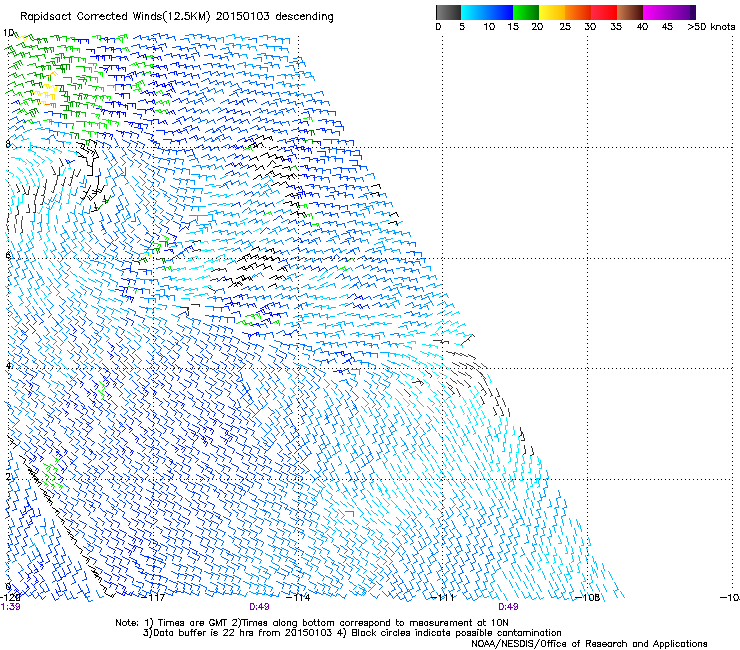Viewport: 740px width, 650px height.
Task: Click the dark purple 45-50 knots legend segment
Action: tap(682, 12)
